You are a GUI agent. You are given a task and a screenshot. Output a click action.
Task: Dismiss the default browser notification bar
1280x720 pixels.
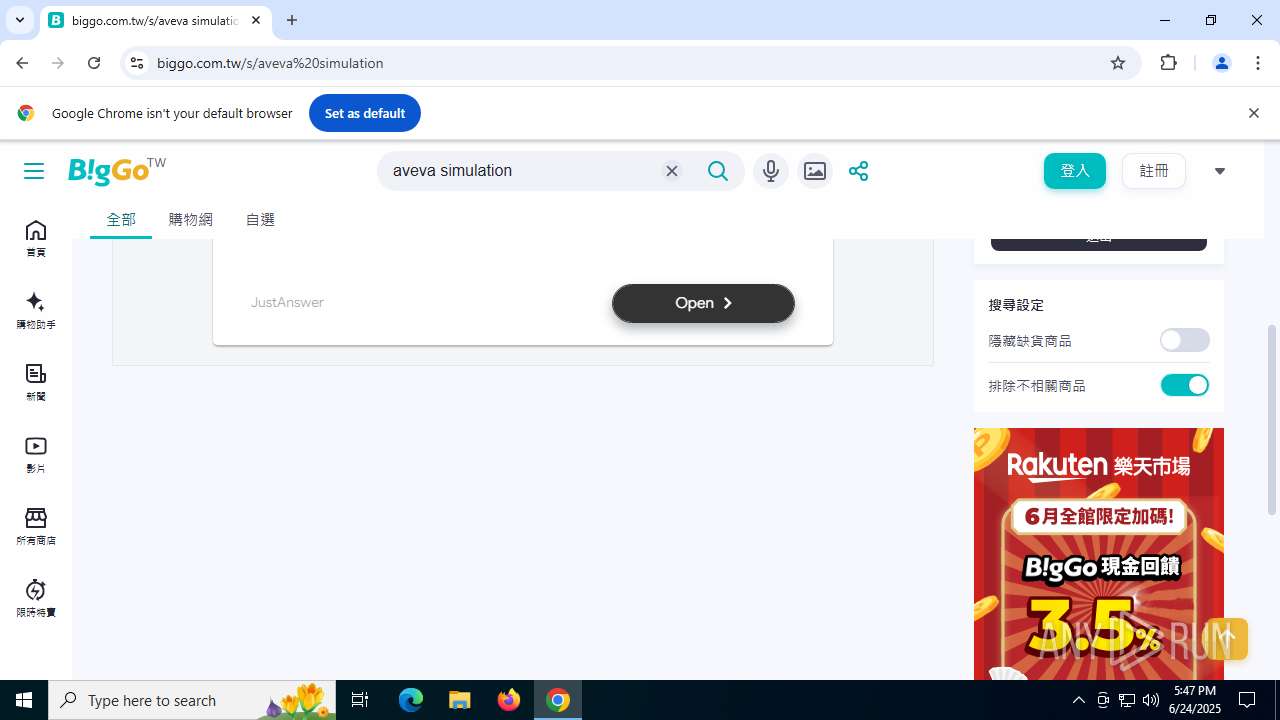[x=1253, y=113]
